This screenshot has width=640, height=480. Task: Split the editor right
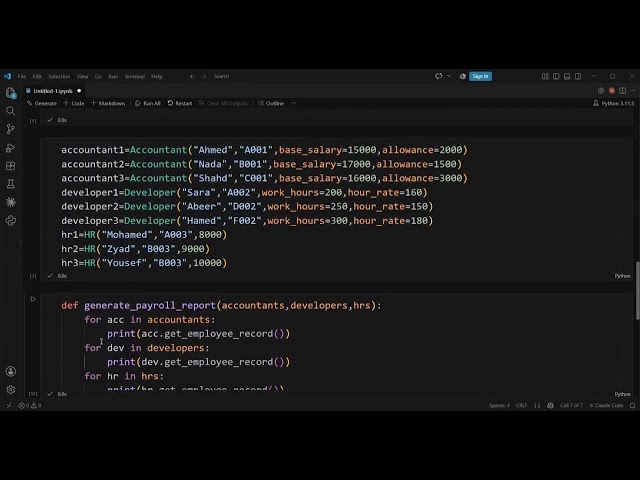[622, 91]
